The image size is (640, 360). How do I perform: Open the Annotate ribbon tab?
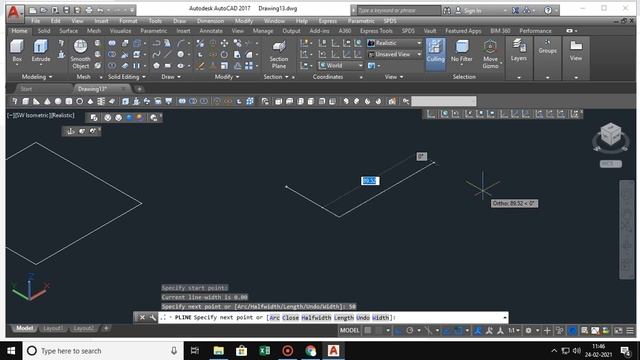pyautogui.click(x=211, y=31)
